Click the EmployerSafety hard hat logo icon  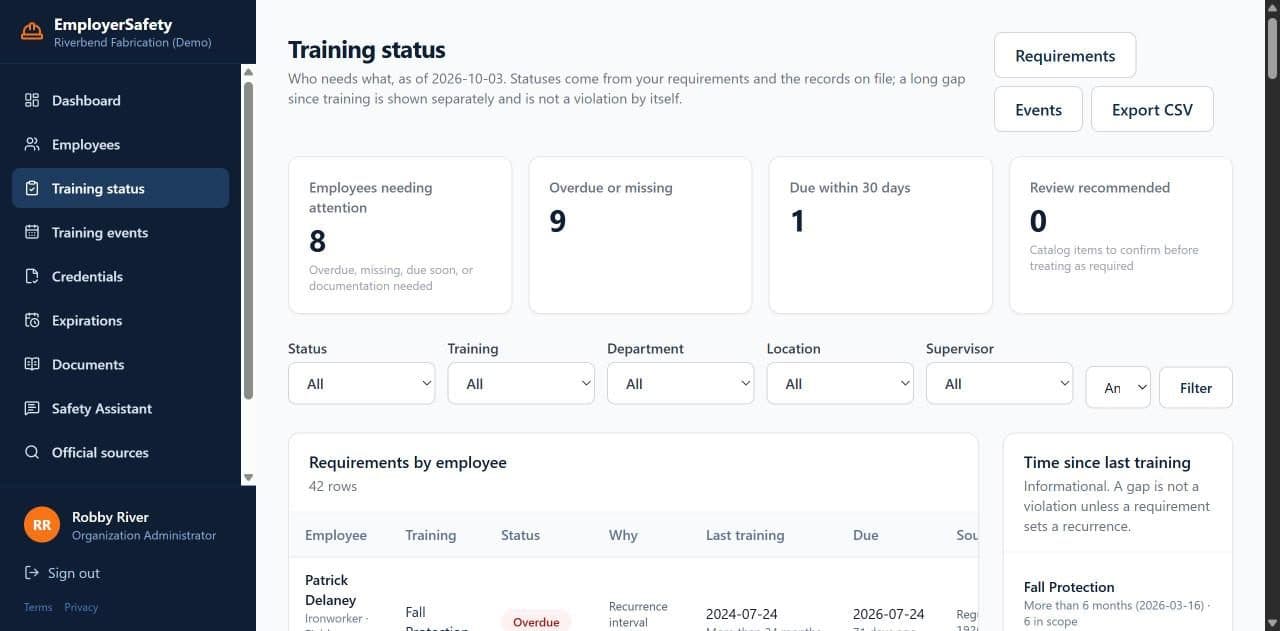click(x=32, y=32)
